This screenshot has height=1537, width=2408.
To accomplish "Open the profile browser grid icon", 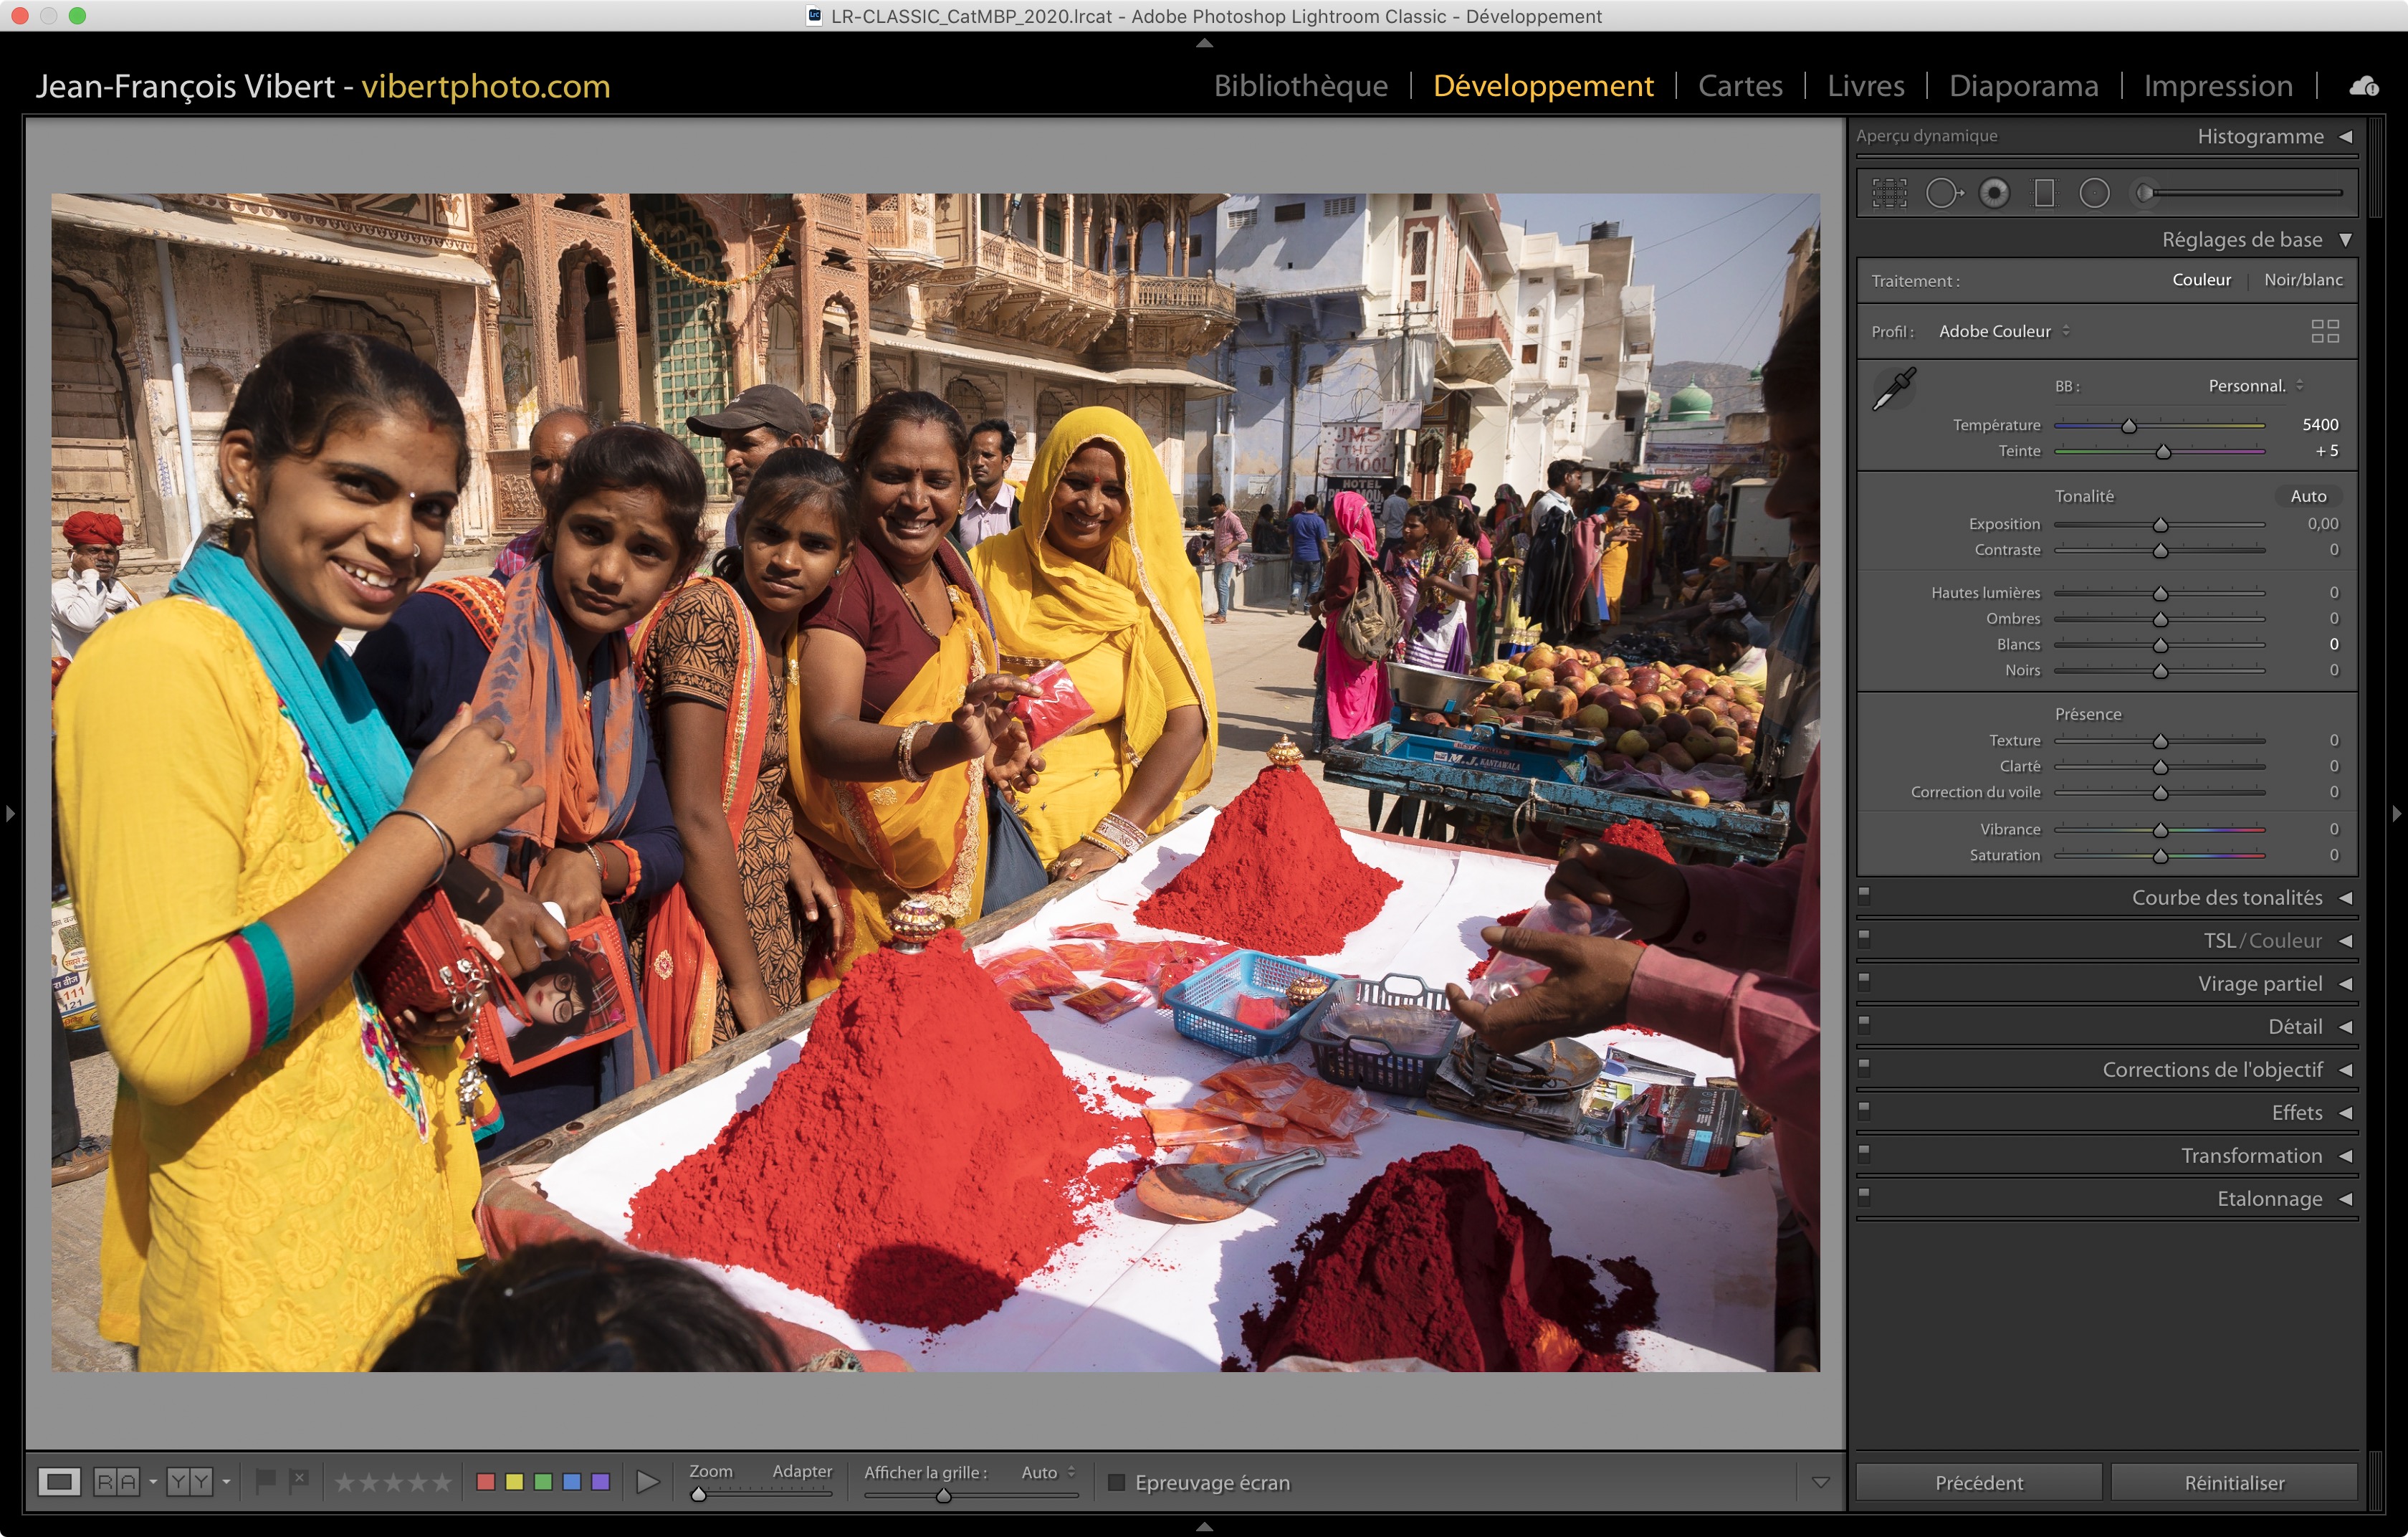I will point(2325,331).
